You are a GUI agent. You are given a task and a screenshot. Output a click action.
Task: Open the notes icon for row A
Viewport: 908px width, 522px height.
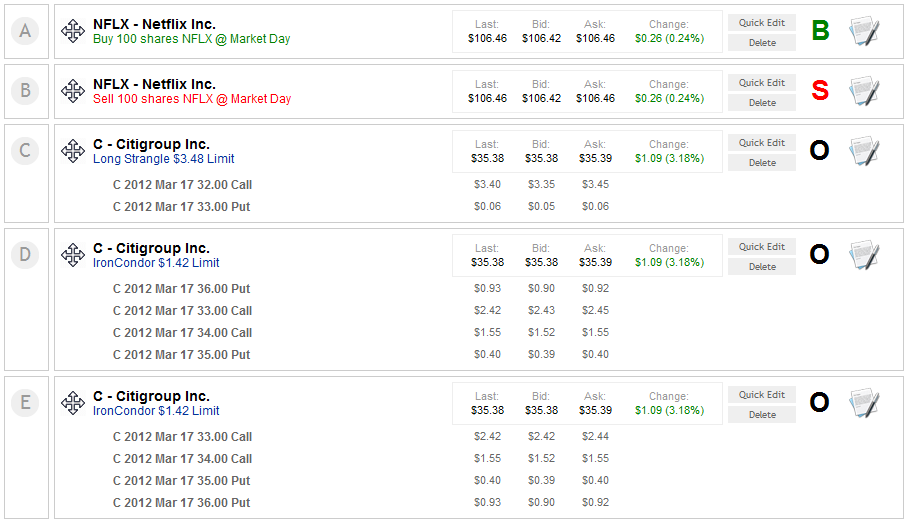click(x=864, y=31)
